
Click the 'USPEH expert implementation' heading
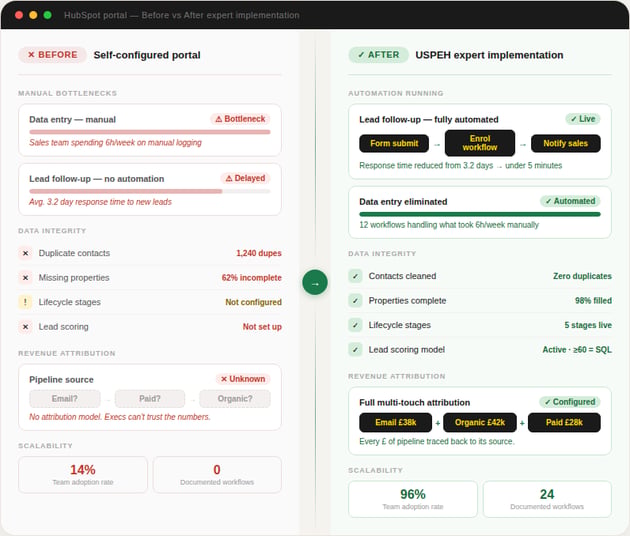coord(489,55)
